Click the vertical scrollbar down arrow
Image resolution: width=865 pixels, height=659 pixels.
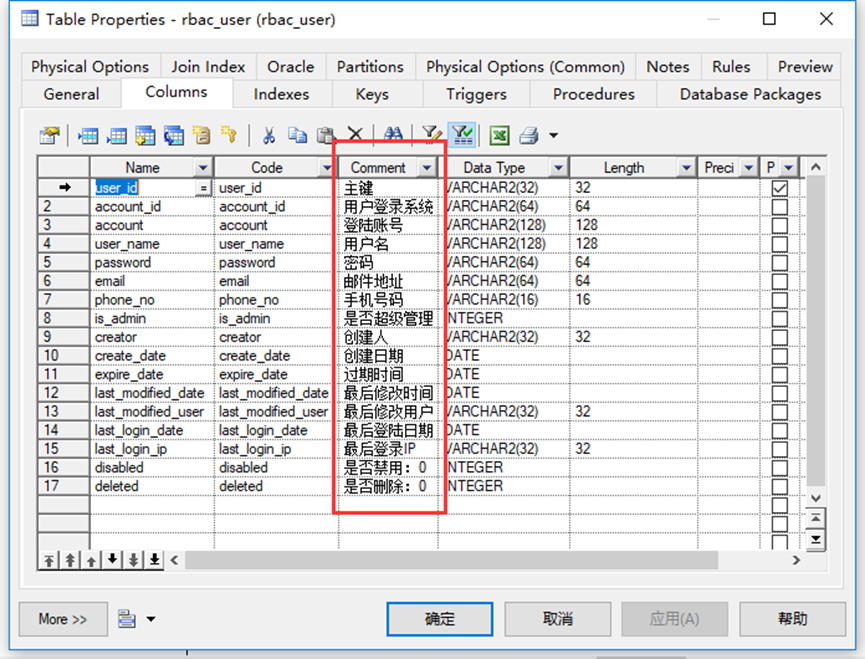(816, 498)
